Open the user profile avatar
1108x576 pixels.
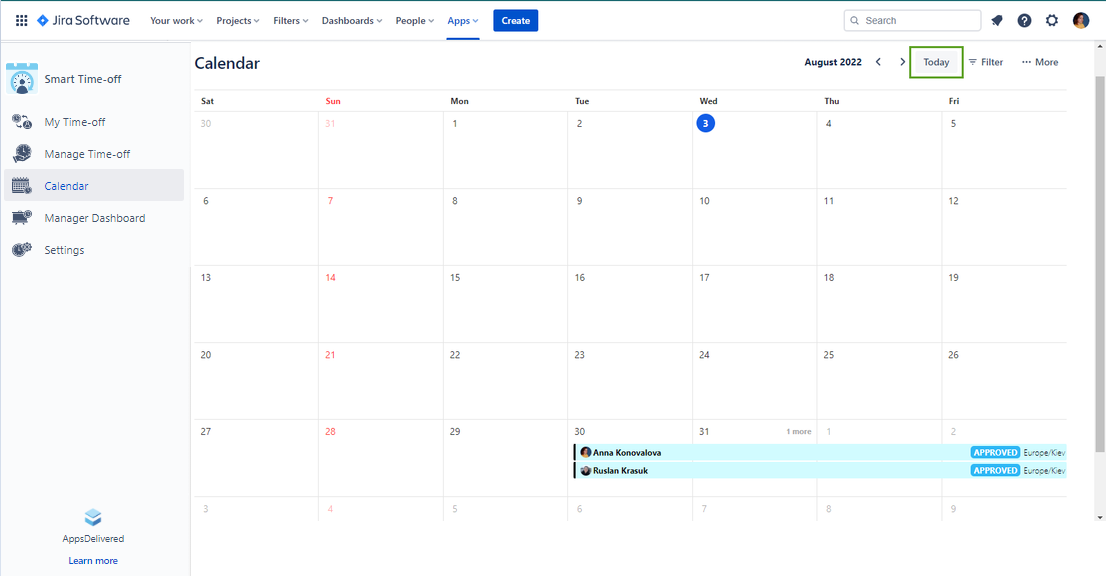pyautogui.click(x=1081, y=20)
